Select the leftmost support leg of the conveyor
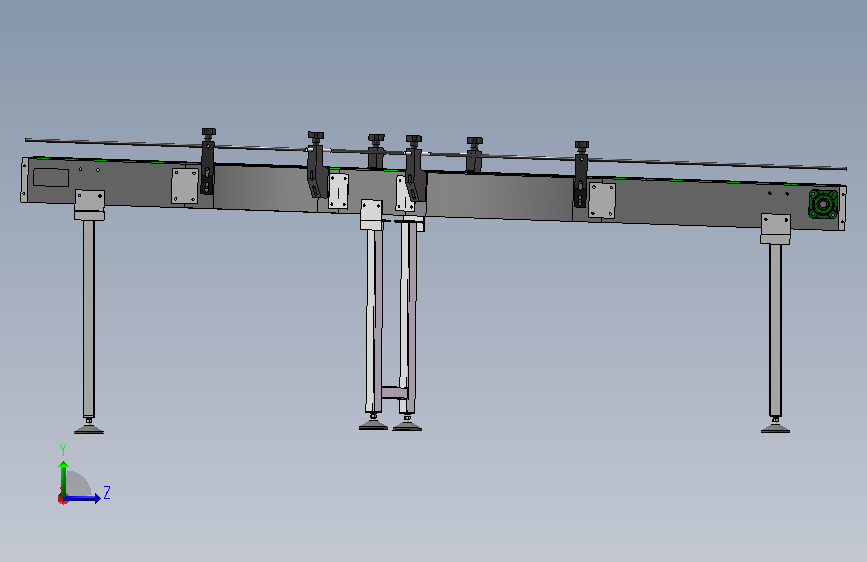The image size is (867, 562). pos(88,319)
